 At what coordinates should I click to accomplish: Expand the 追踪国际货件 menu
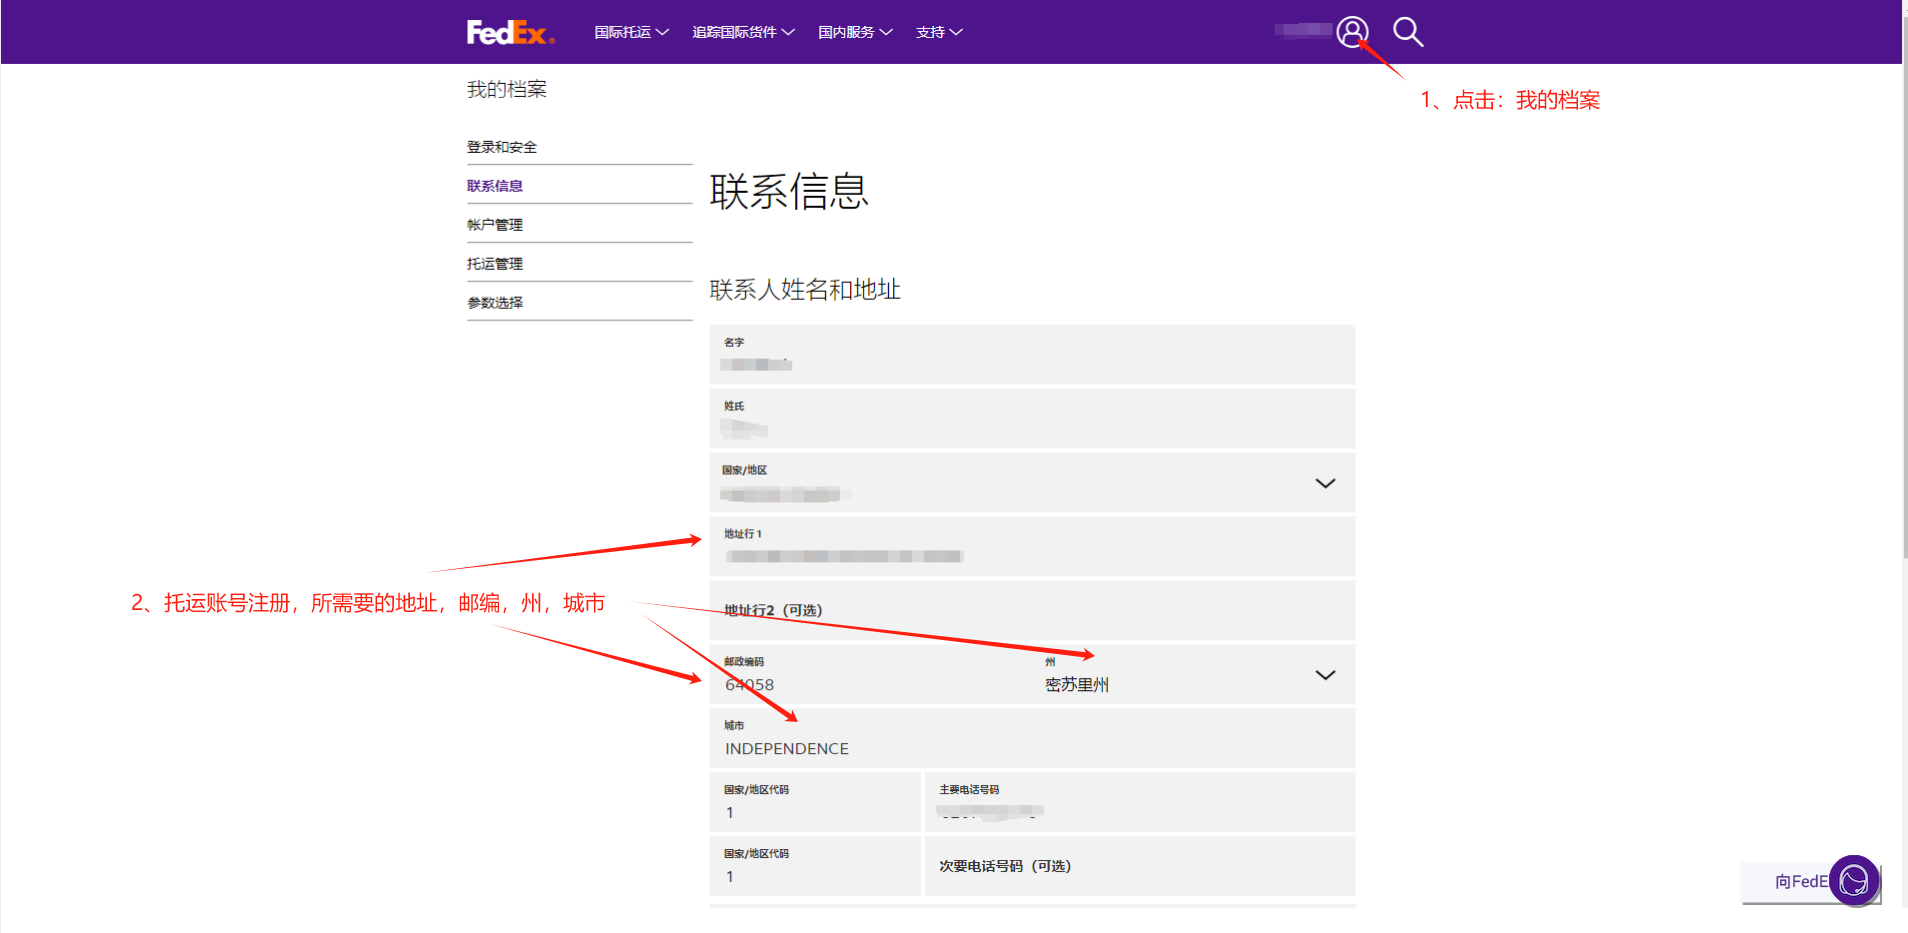pos(743,32)
